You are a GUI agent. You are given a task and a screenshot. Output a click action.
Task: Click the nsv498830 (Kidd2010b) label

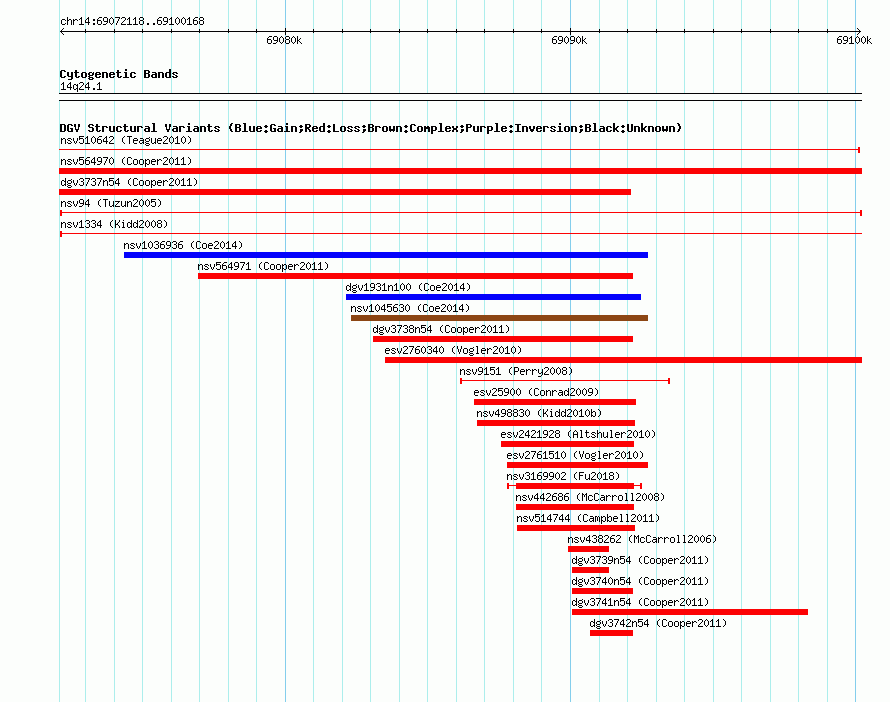[x=539, y=413]
